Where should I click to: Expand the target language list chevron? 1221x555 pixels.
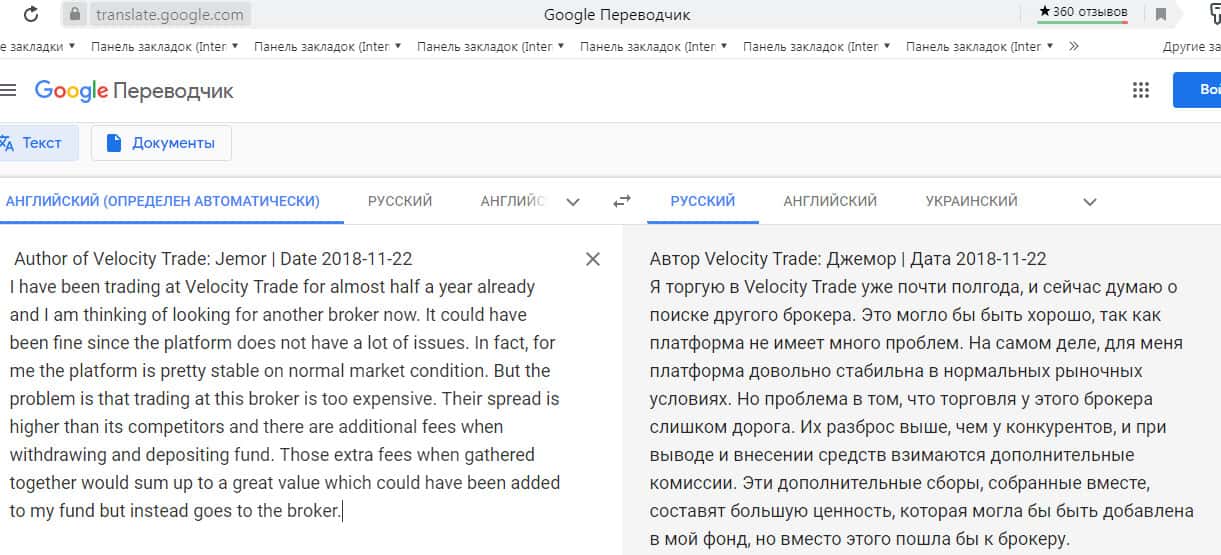(1090, 202)
